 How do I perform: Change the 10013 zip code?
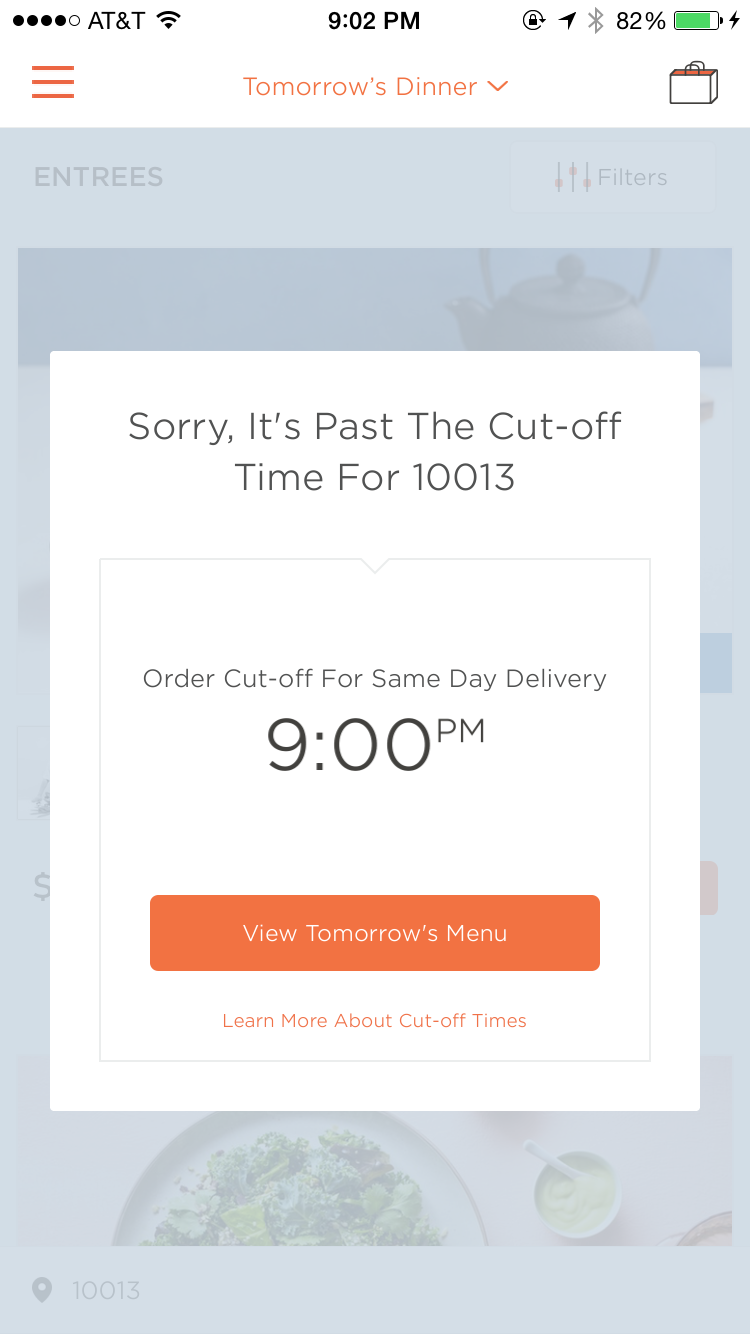(106, 1290)
